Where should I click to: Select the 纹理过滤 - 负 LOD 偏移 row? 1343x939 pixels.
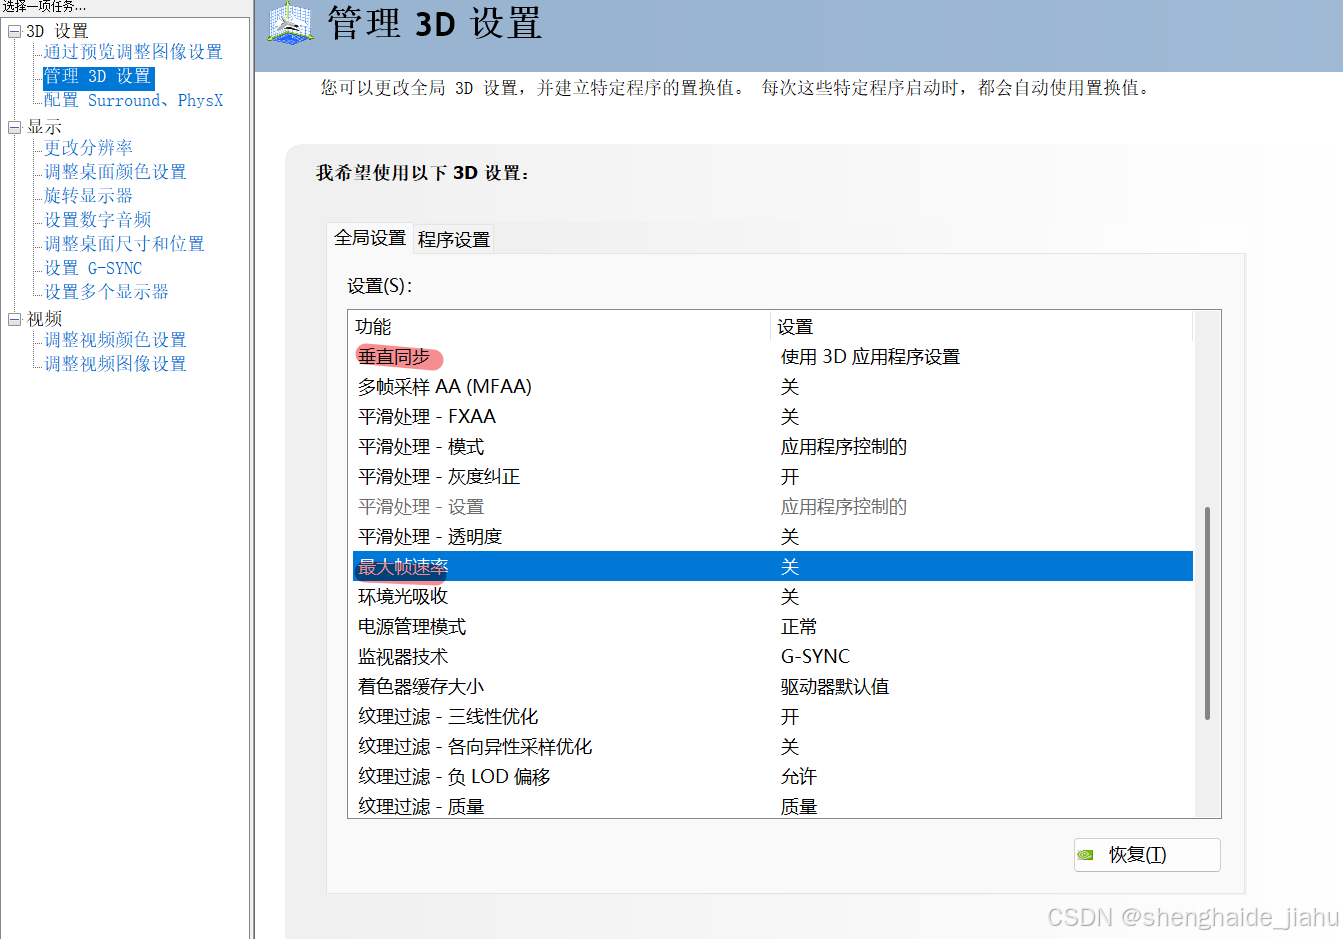click(772, 777)
